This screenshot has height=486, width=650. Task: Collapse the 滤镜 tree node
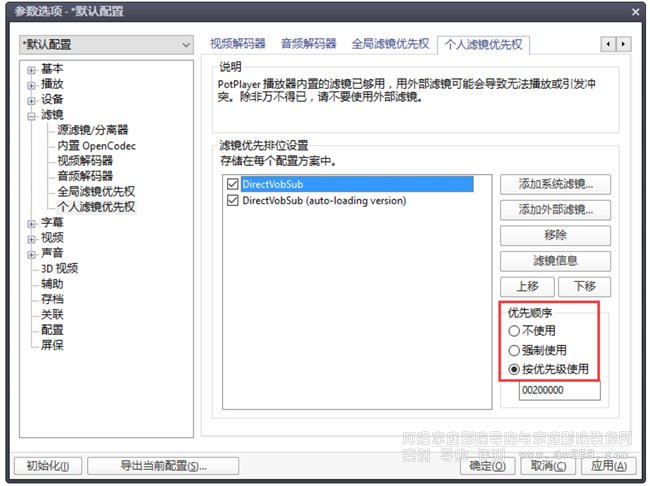tap(32, 116)
